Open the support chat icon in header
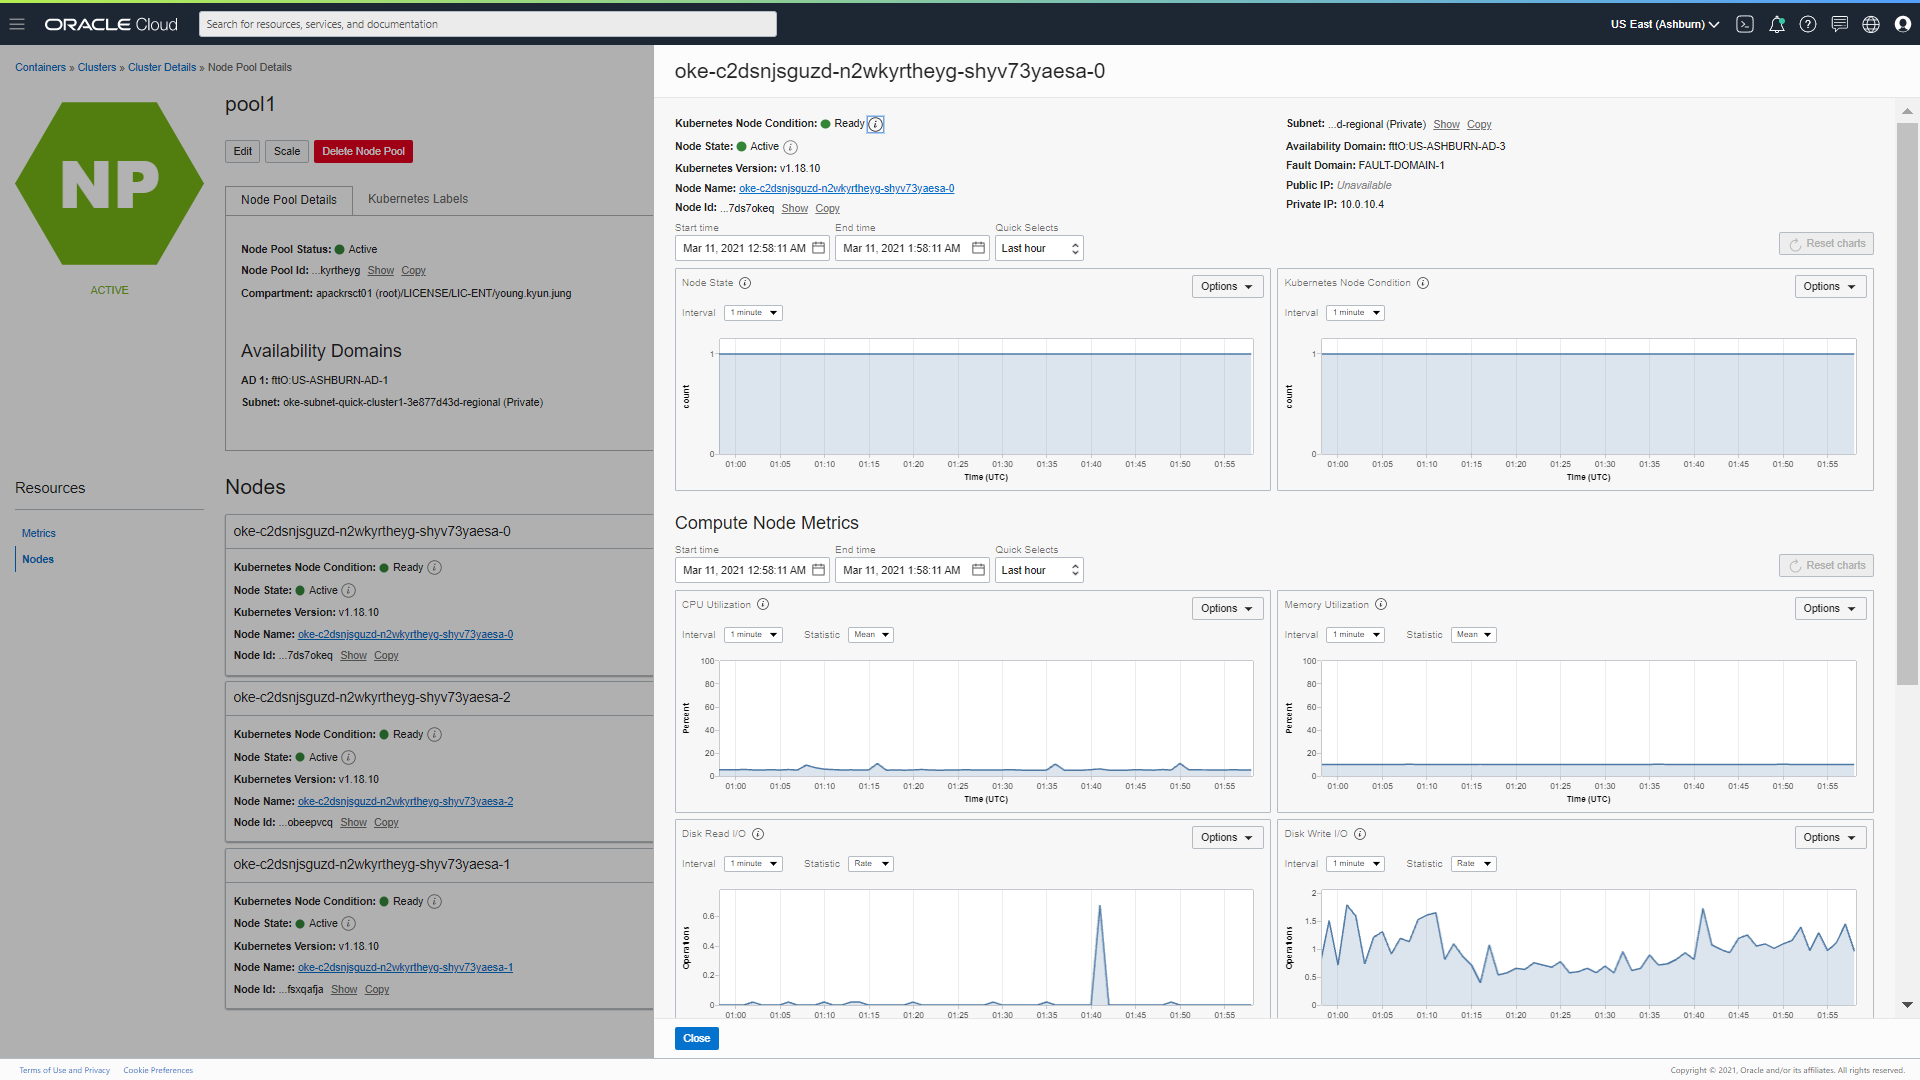Screen dimensions: 1920x1080 1839,24
